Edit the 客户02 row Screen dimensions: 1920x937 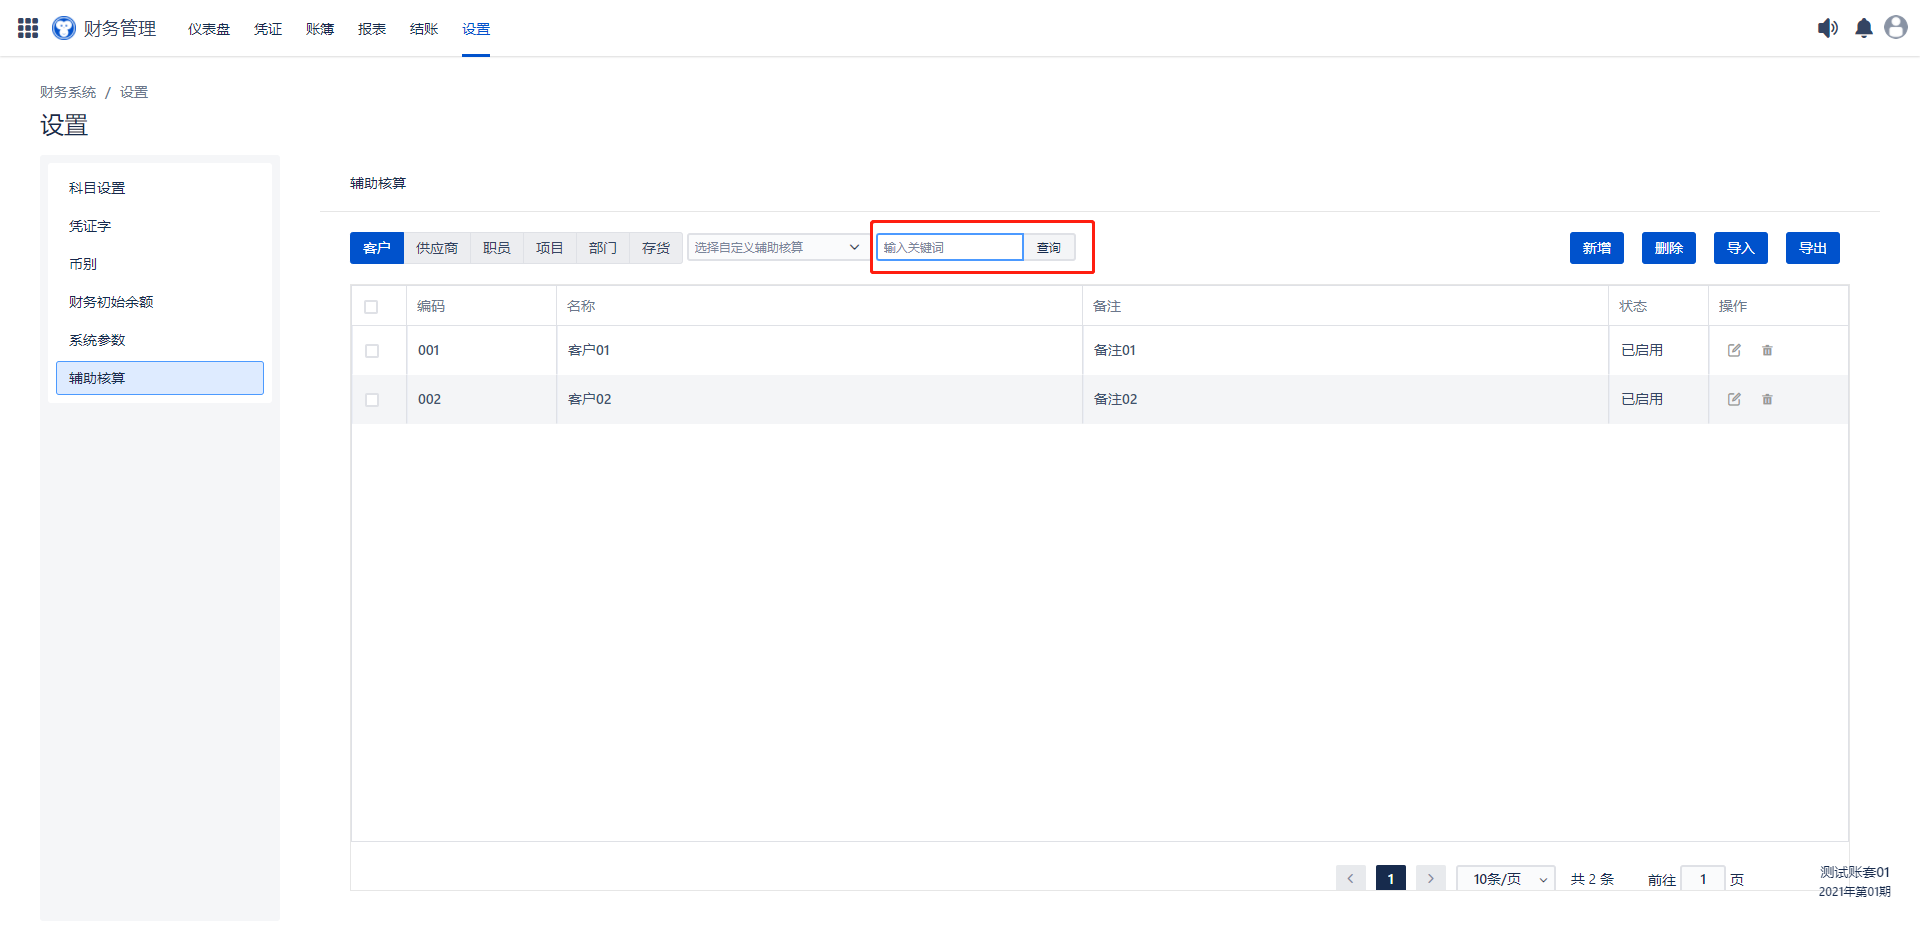click(x=1734, y=399)
